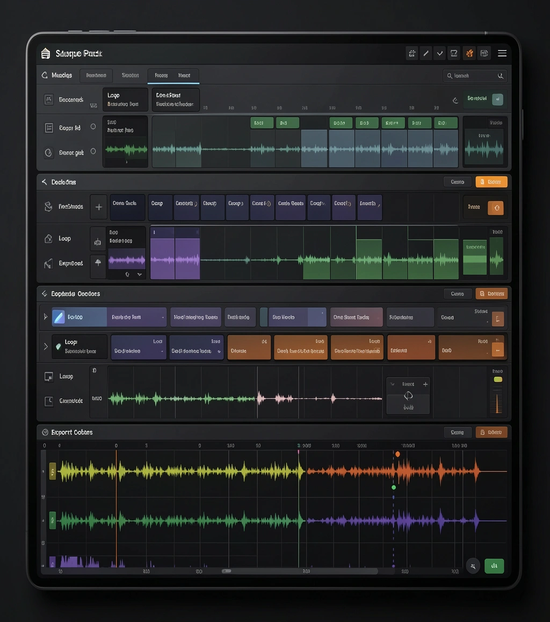The image size is (550, 622).
Task: Click the crop-frame icon in the top toolbar
Action: pos(412,53)
